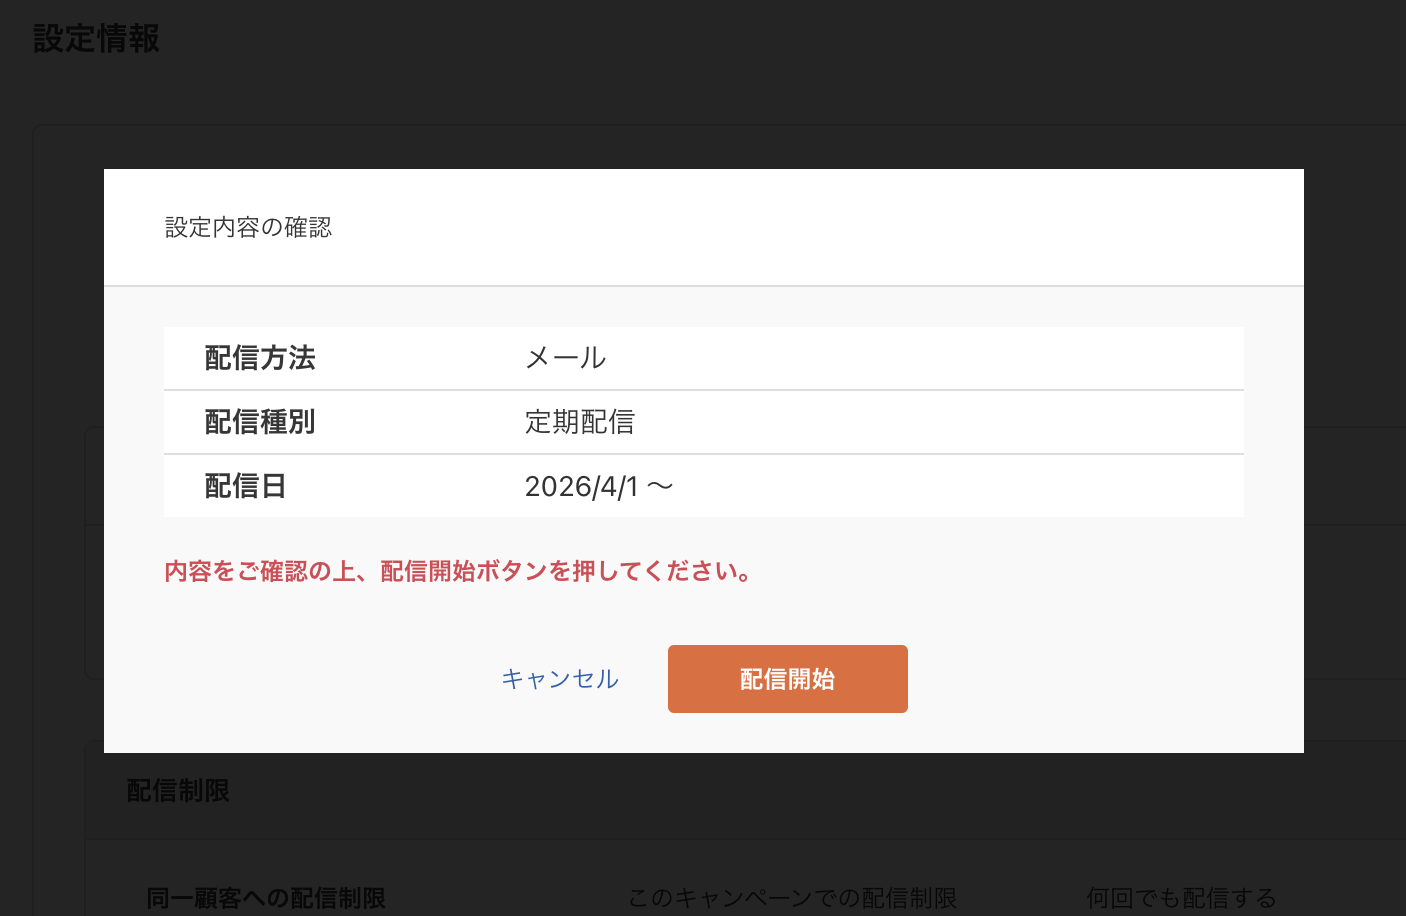Image resolution: width=1406 pixels, height=916 pixels.
Task: Click the 配信日 label cell
Action: [246, 486]
